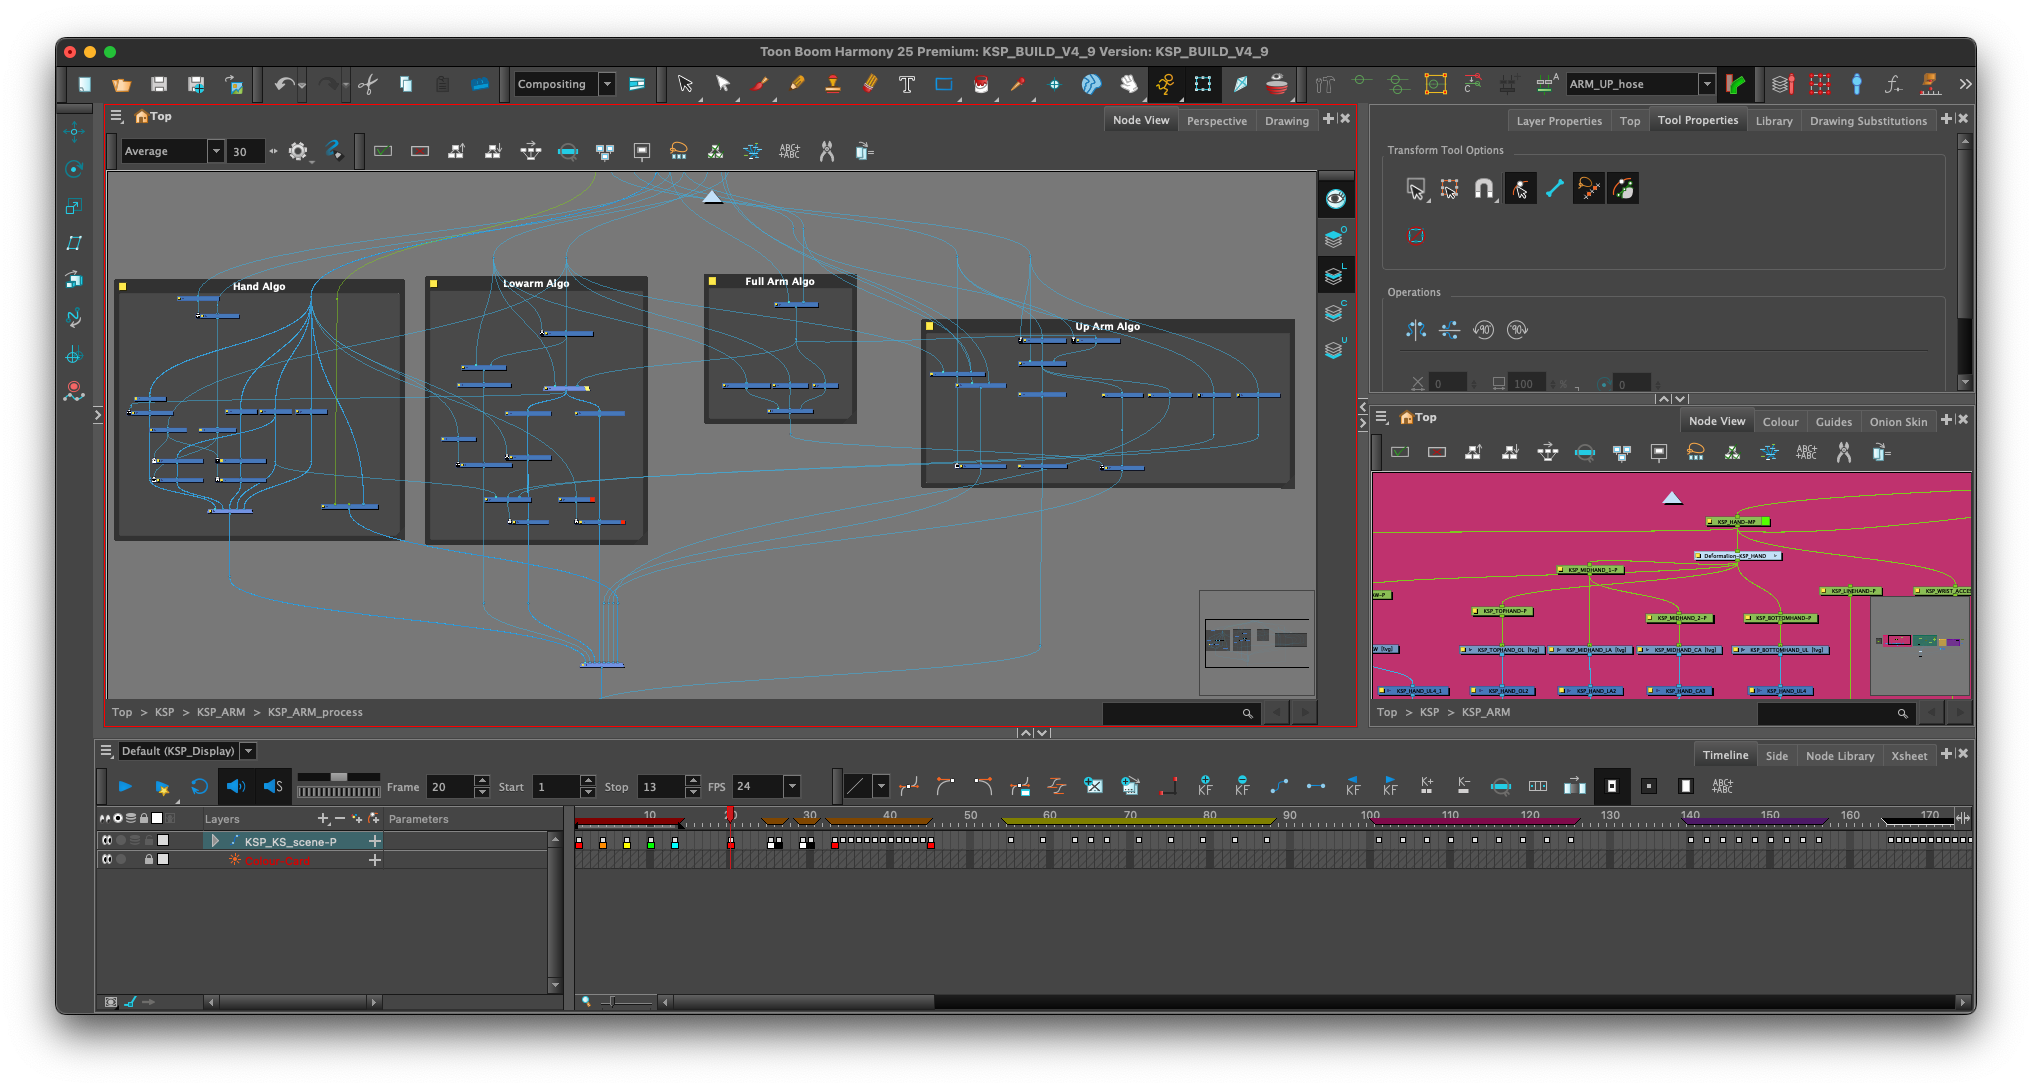Screen dimensions: 2032x1088
Task: Click the Remove Keyframe icon in the timeline toolbar
Action: (x=1242, y=787)
